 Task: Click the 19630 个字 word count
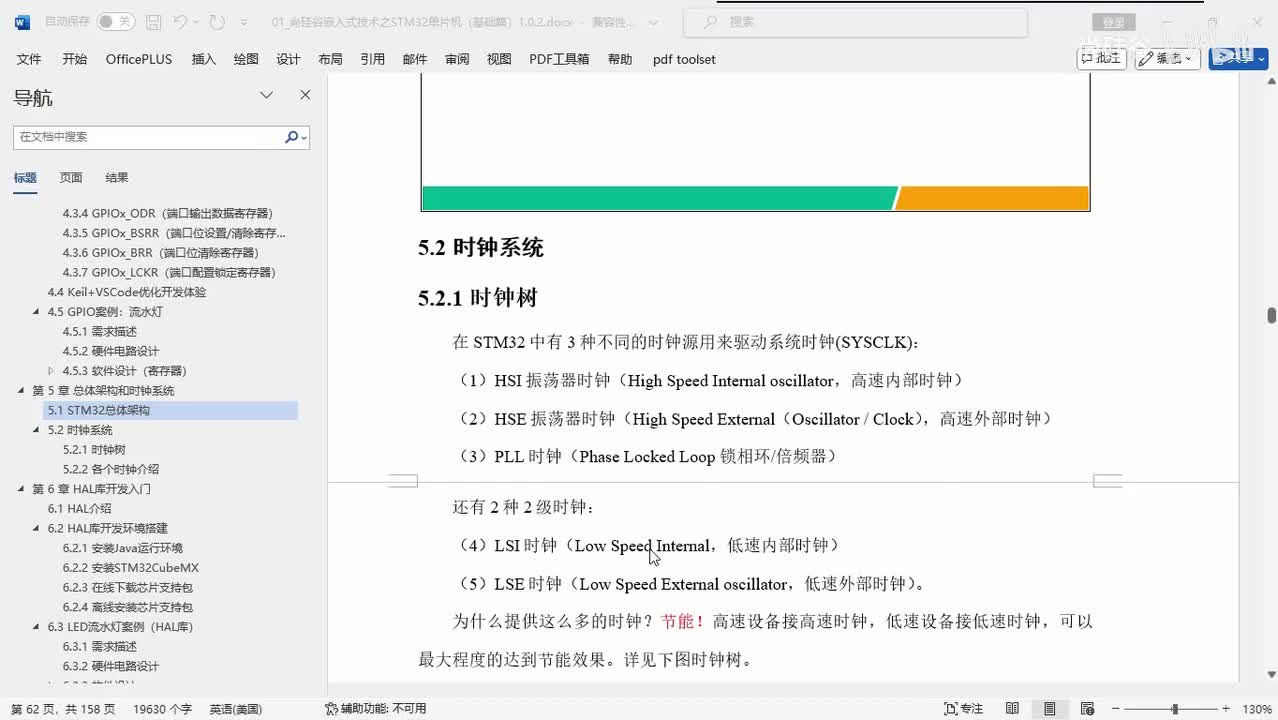click(x=162, y=709)
